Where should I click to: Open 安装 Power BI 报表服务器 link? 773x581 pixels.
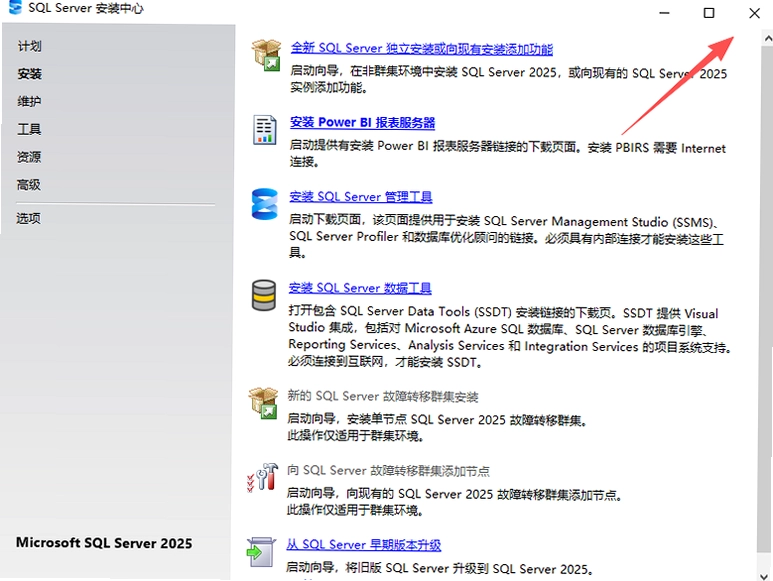pos(362,122)
